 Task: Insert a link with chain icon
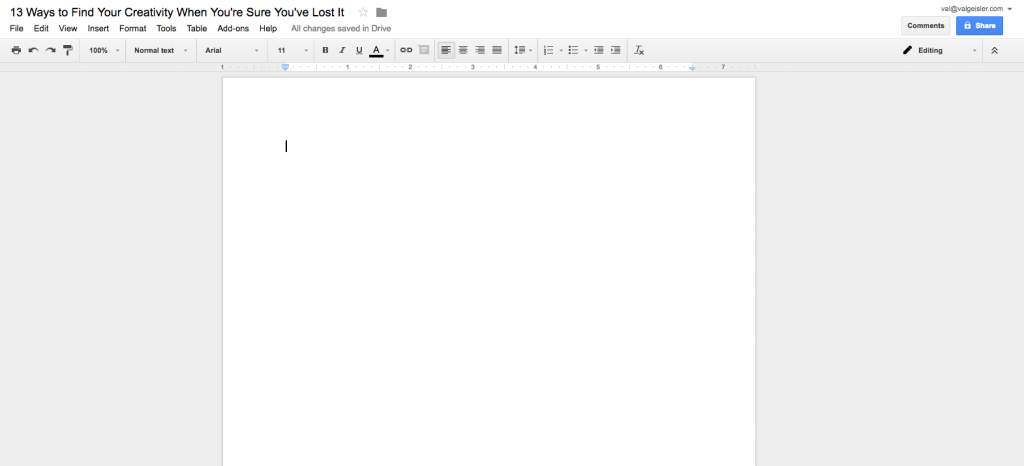(406, 50)
